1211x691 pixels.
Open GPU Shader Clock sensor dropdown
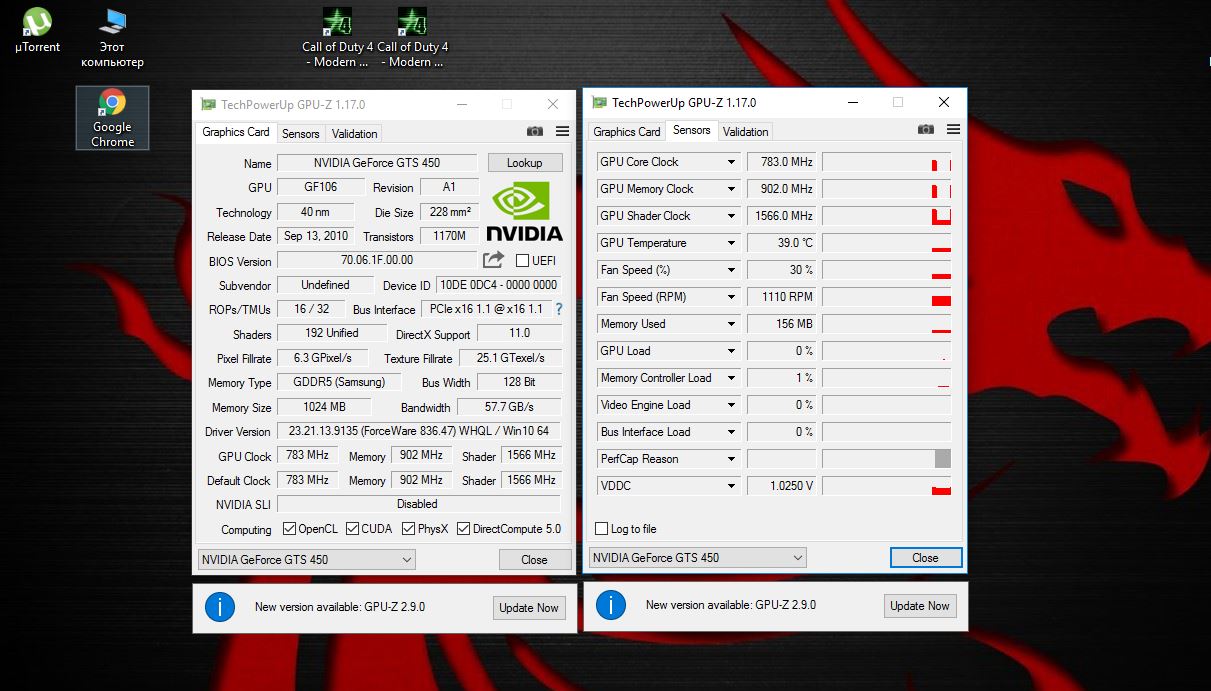[731, 216]
